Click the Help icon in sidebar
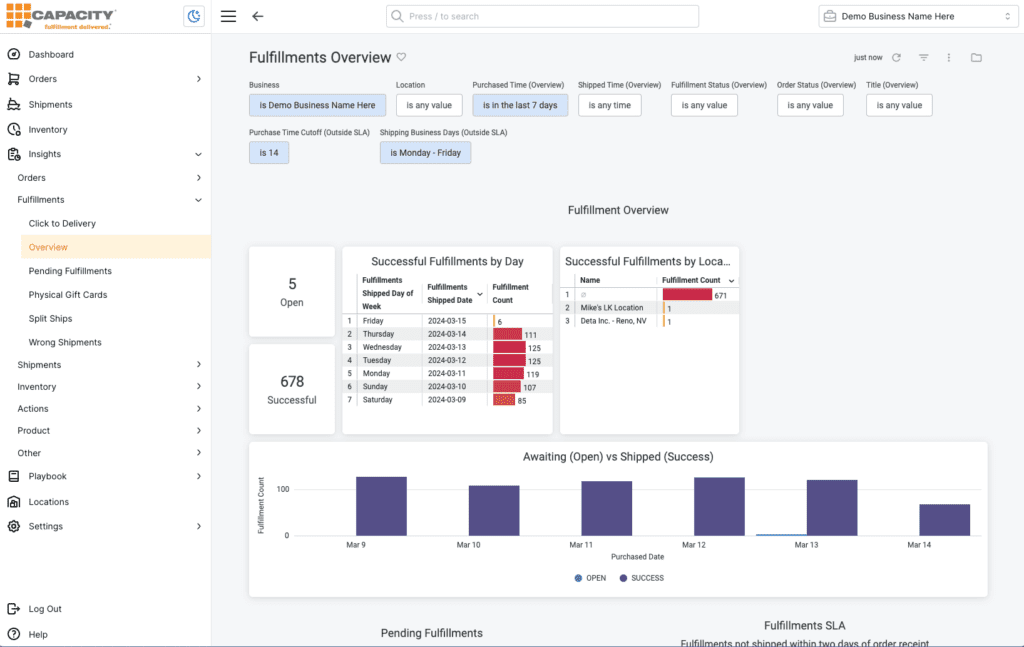1024x647 pixels. click(x=14, y=634)
